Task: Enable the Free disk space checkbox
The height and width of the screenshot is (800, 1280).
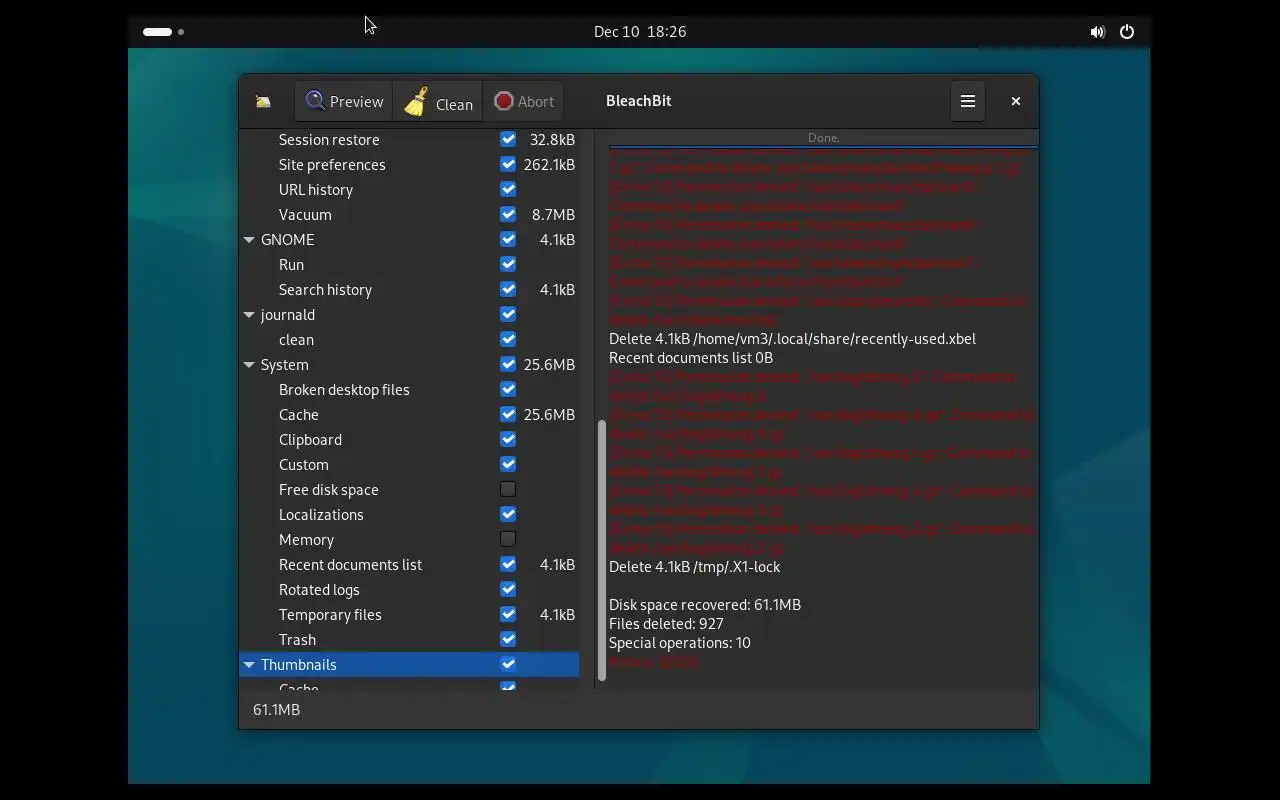Action: (x=508, y=490)
